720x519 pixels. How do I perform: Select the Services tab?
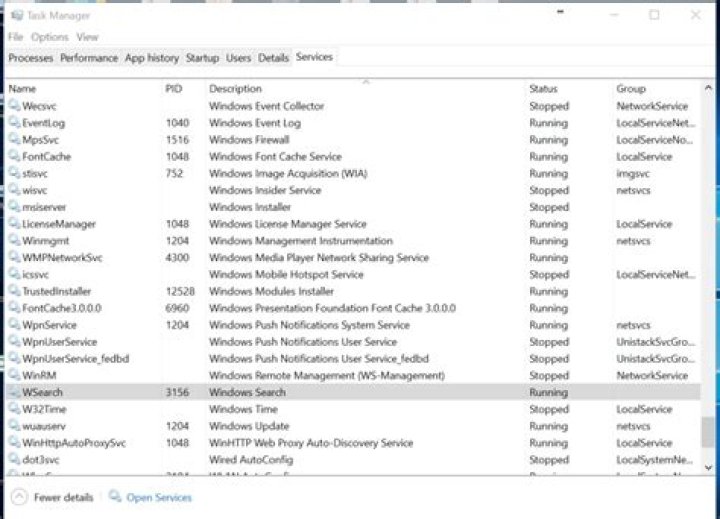pyautogui.click(x=314, y=57)
